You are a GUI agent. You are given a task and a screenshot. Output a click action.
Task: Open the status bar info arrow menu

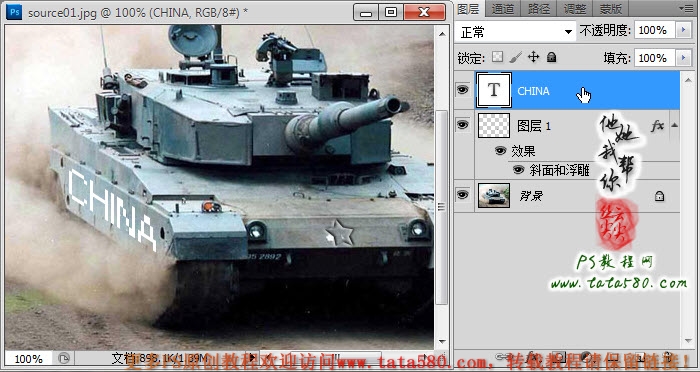[x=253, y=357]
